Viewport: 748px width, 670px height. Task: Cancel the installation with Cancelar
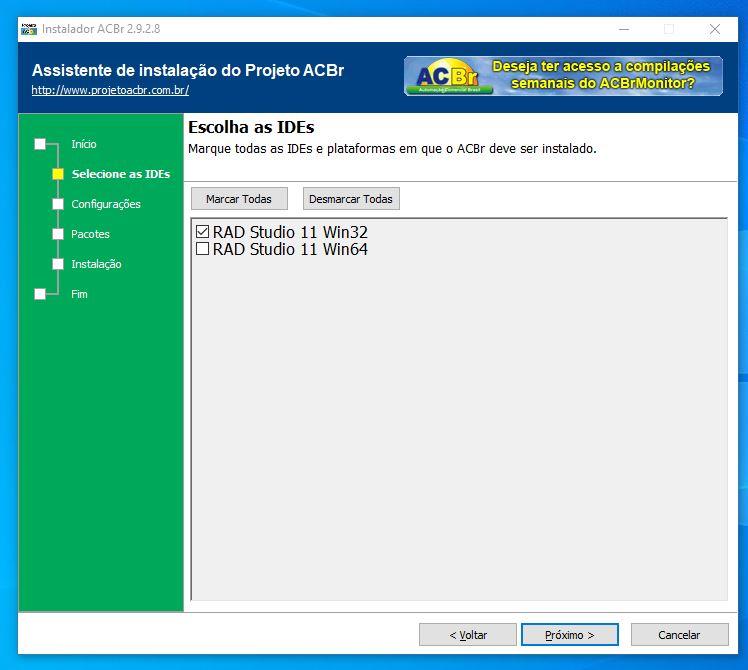[679, 635]
